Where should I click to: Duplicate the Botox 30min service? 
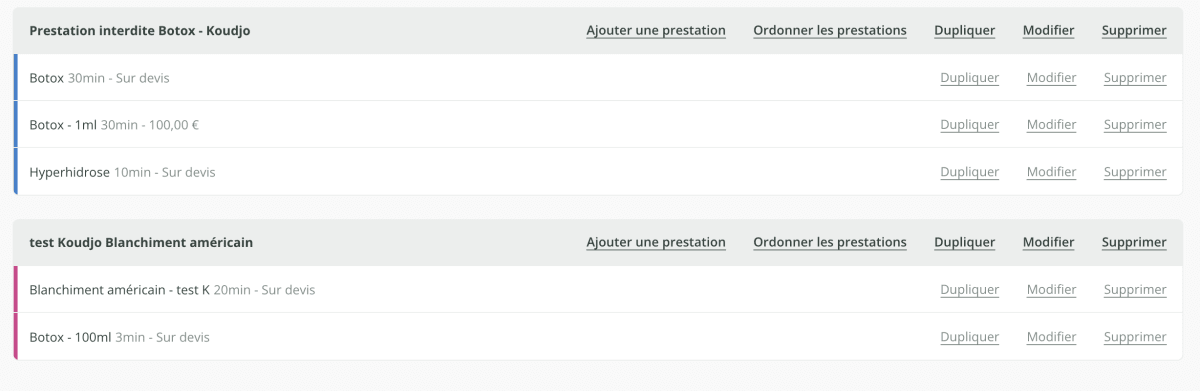click(969, 77)
